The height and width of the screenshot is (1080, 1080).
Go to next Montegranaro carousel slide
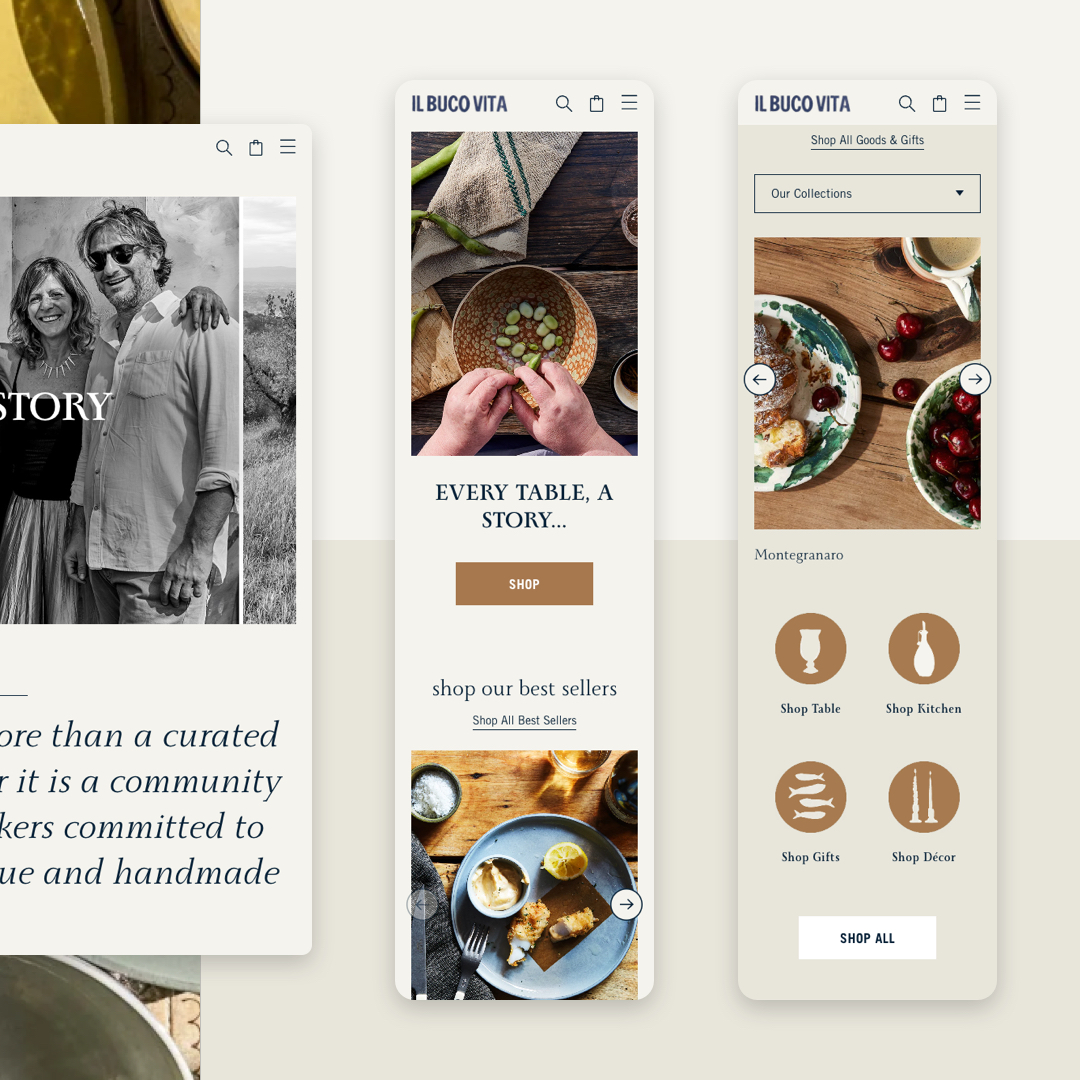pyautogui.click(x=975, y=379)
